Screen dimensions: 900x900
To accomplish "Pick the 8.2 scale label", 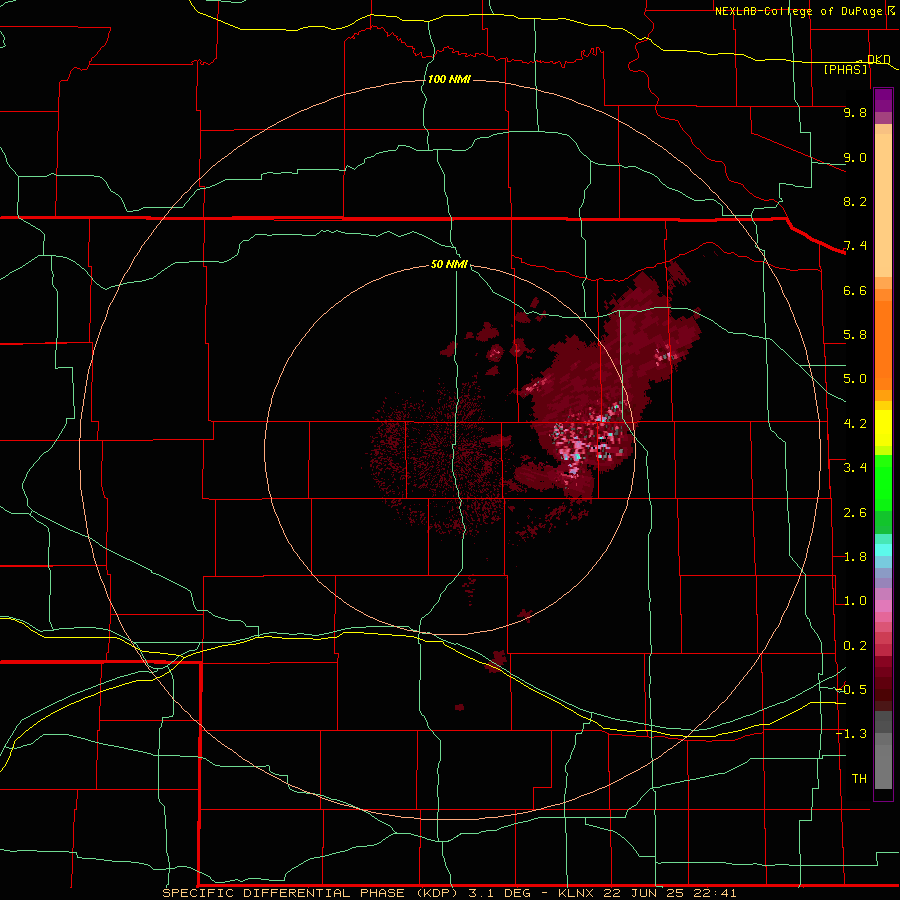I will click(855, 201).
